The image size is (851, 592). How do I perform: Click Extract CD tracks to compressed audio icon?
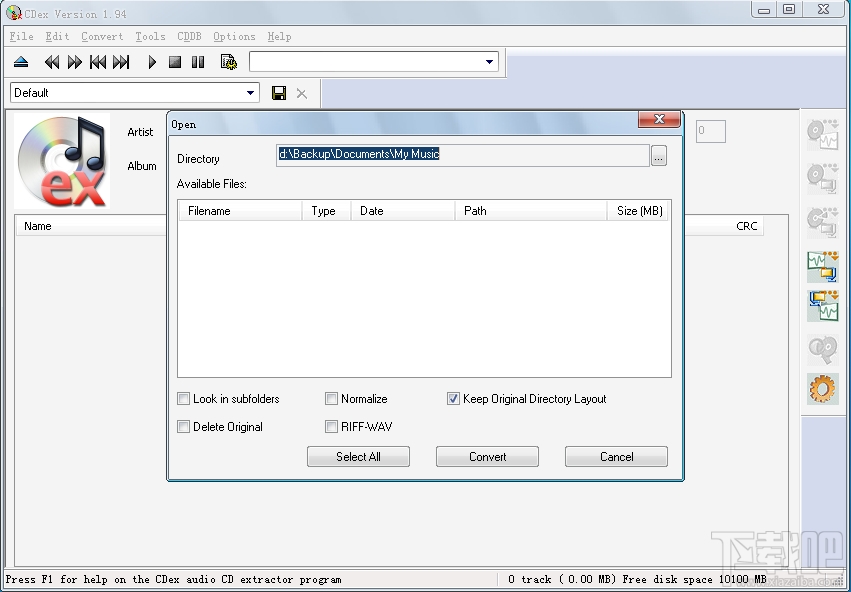click(823, 179)
